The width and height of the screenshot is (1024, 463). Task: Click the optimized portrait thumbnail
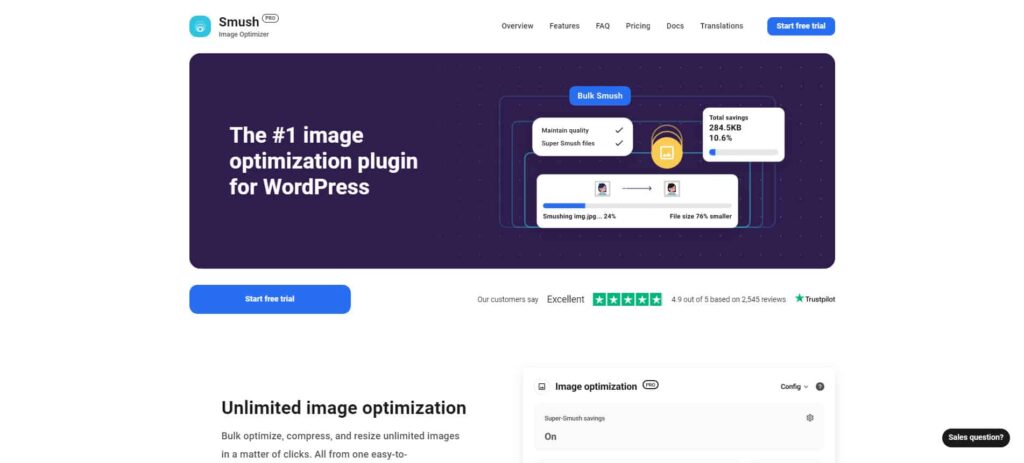click(x=671, y=189)
